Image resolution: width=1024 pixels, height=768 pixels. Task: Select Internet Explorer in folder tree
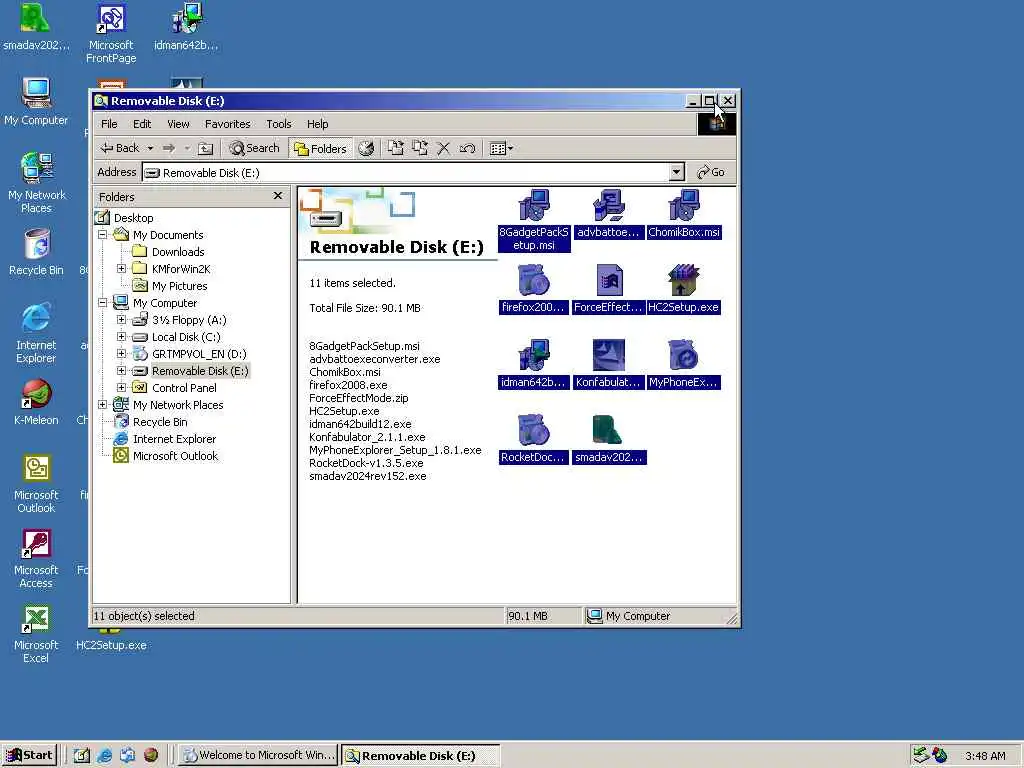[174, 439]
